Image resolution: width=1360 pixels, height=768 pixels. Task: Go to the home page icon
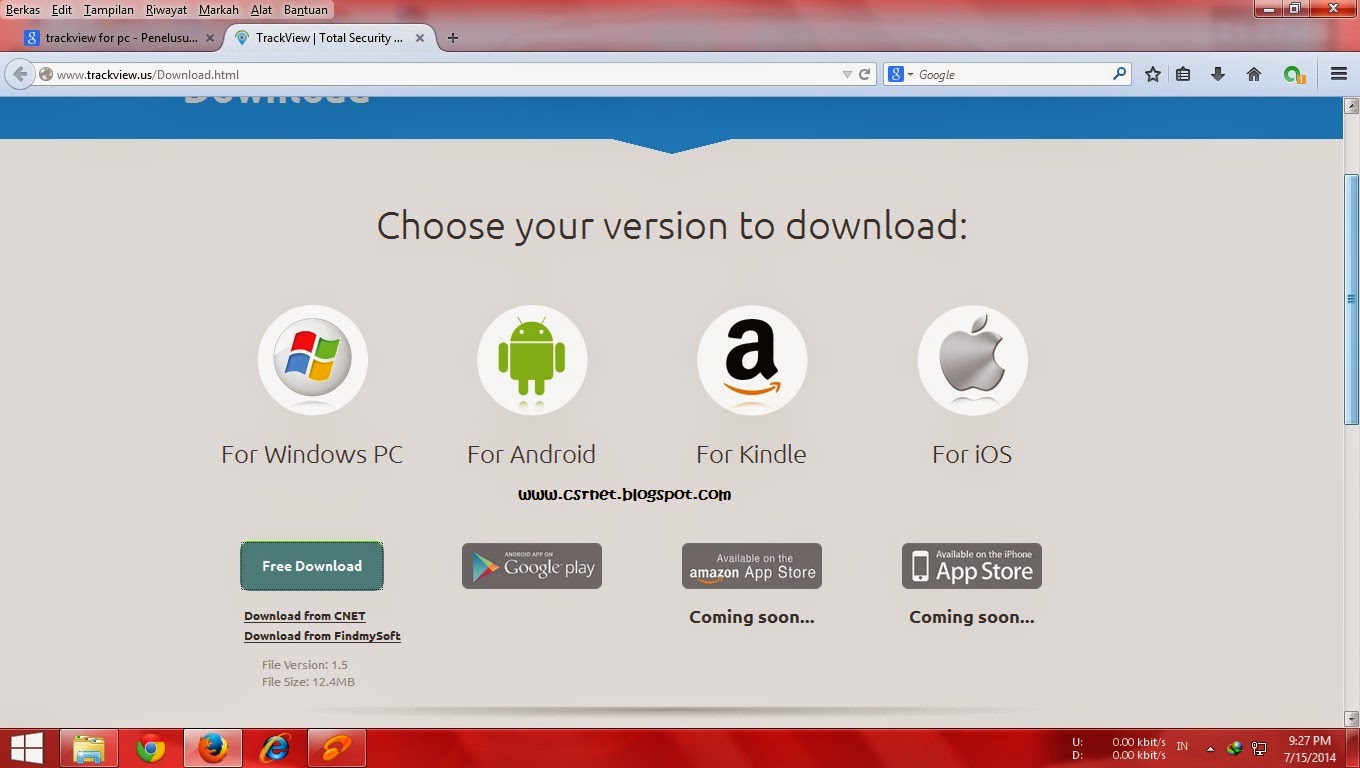coord(1254,74)
